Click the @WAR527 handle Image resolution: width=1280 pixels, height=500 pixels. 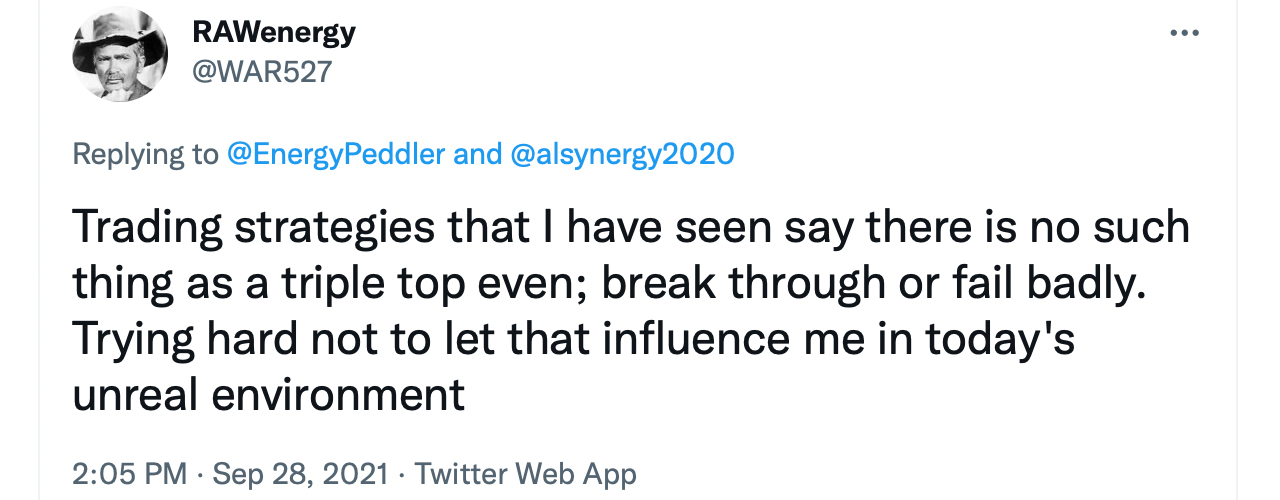click(261, 71)
